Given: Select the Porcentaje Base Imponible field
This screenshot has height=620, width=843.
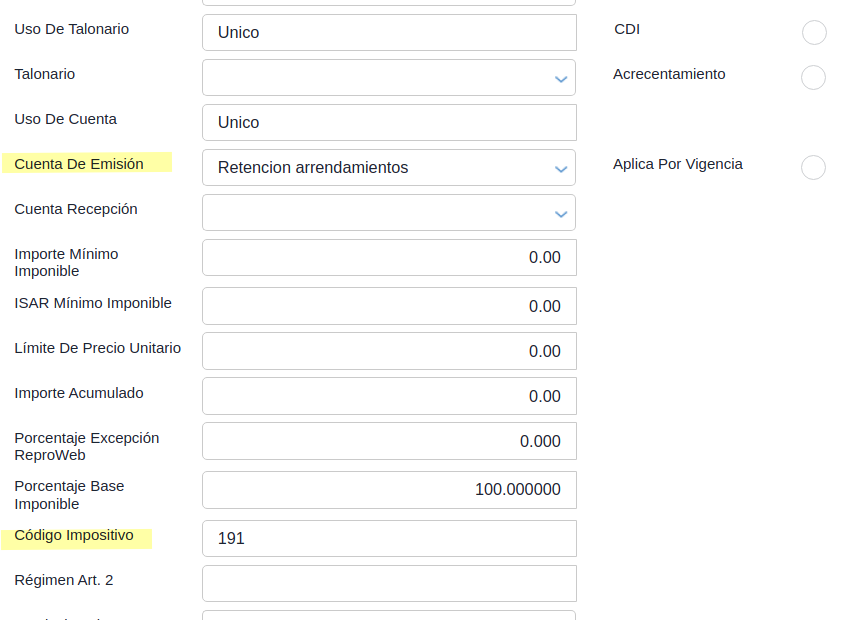Looking at the screenshot, I should click(389, 490).
